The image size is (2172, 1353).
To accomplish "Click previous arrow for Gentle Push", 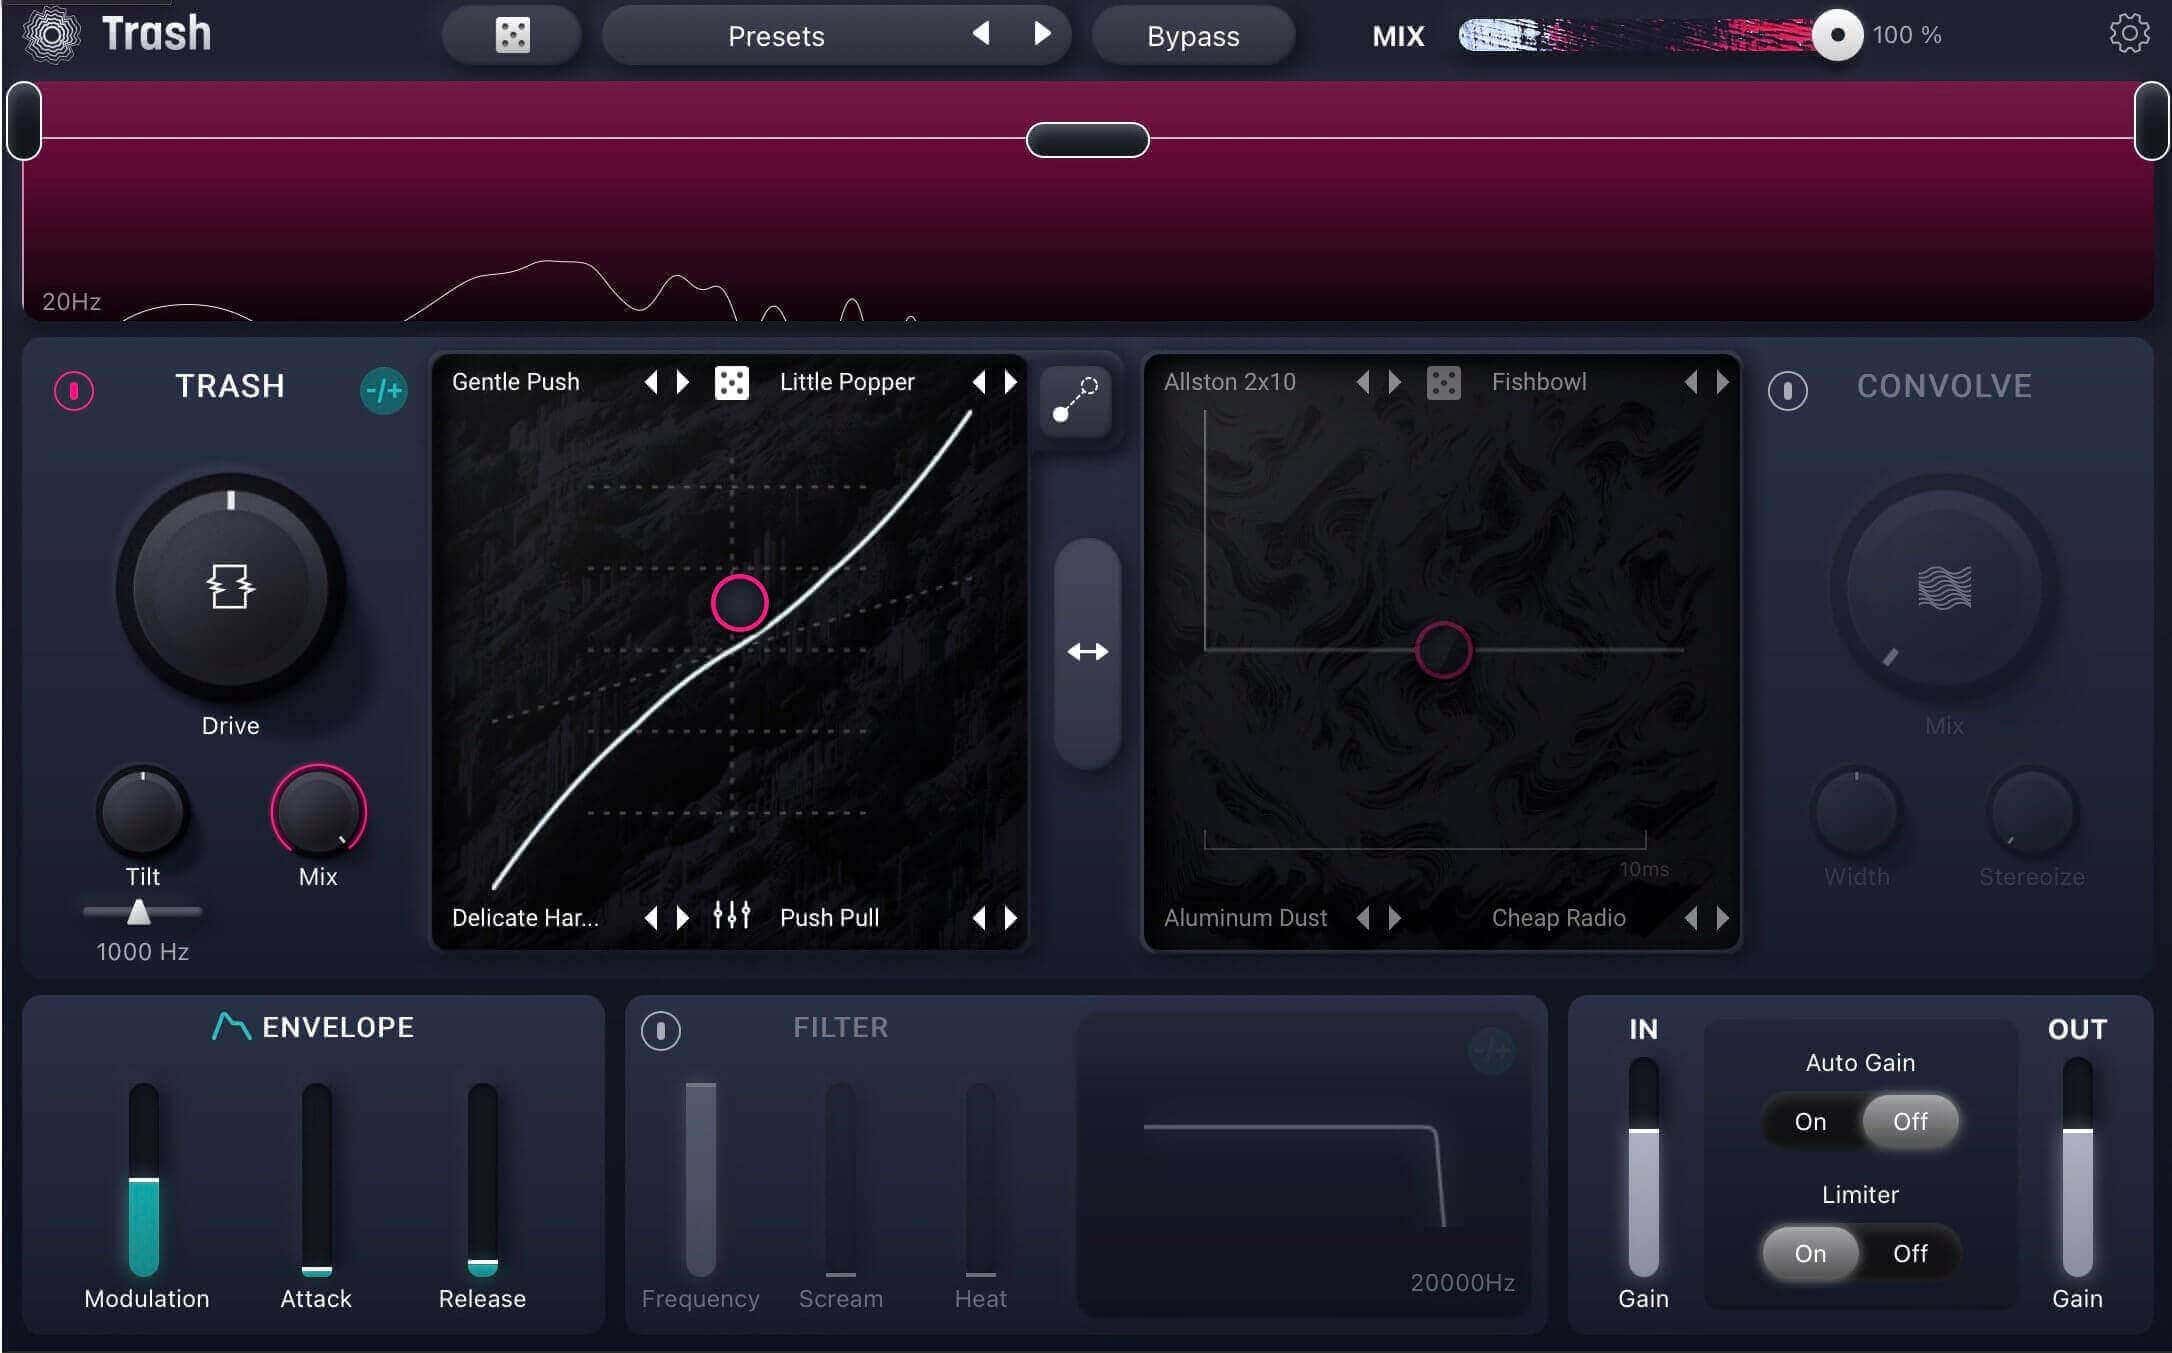I will [x=651, y=382].
